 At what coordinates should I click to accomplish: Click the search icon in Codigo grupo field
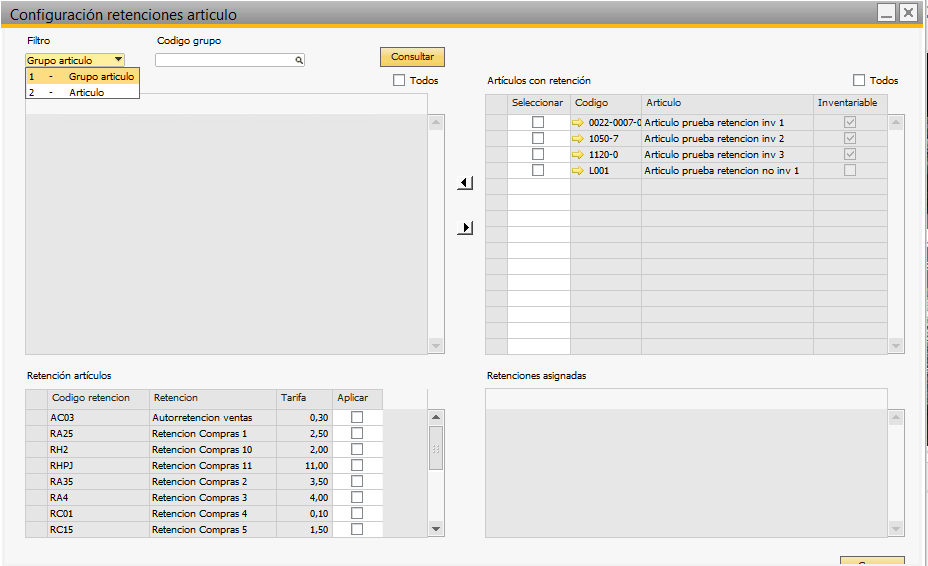pos(298,60)
